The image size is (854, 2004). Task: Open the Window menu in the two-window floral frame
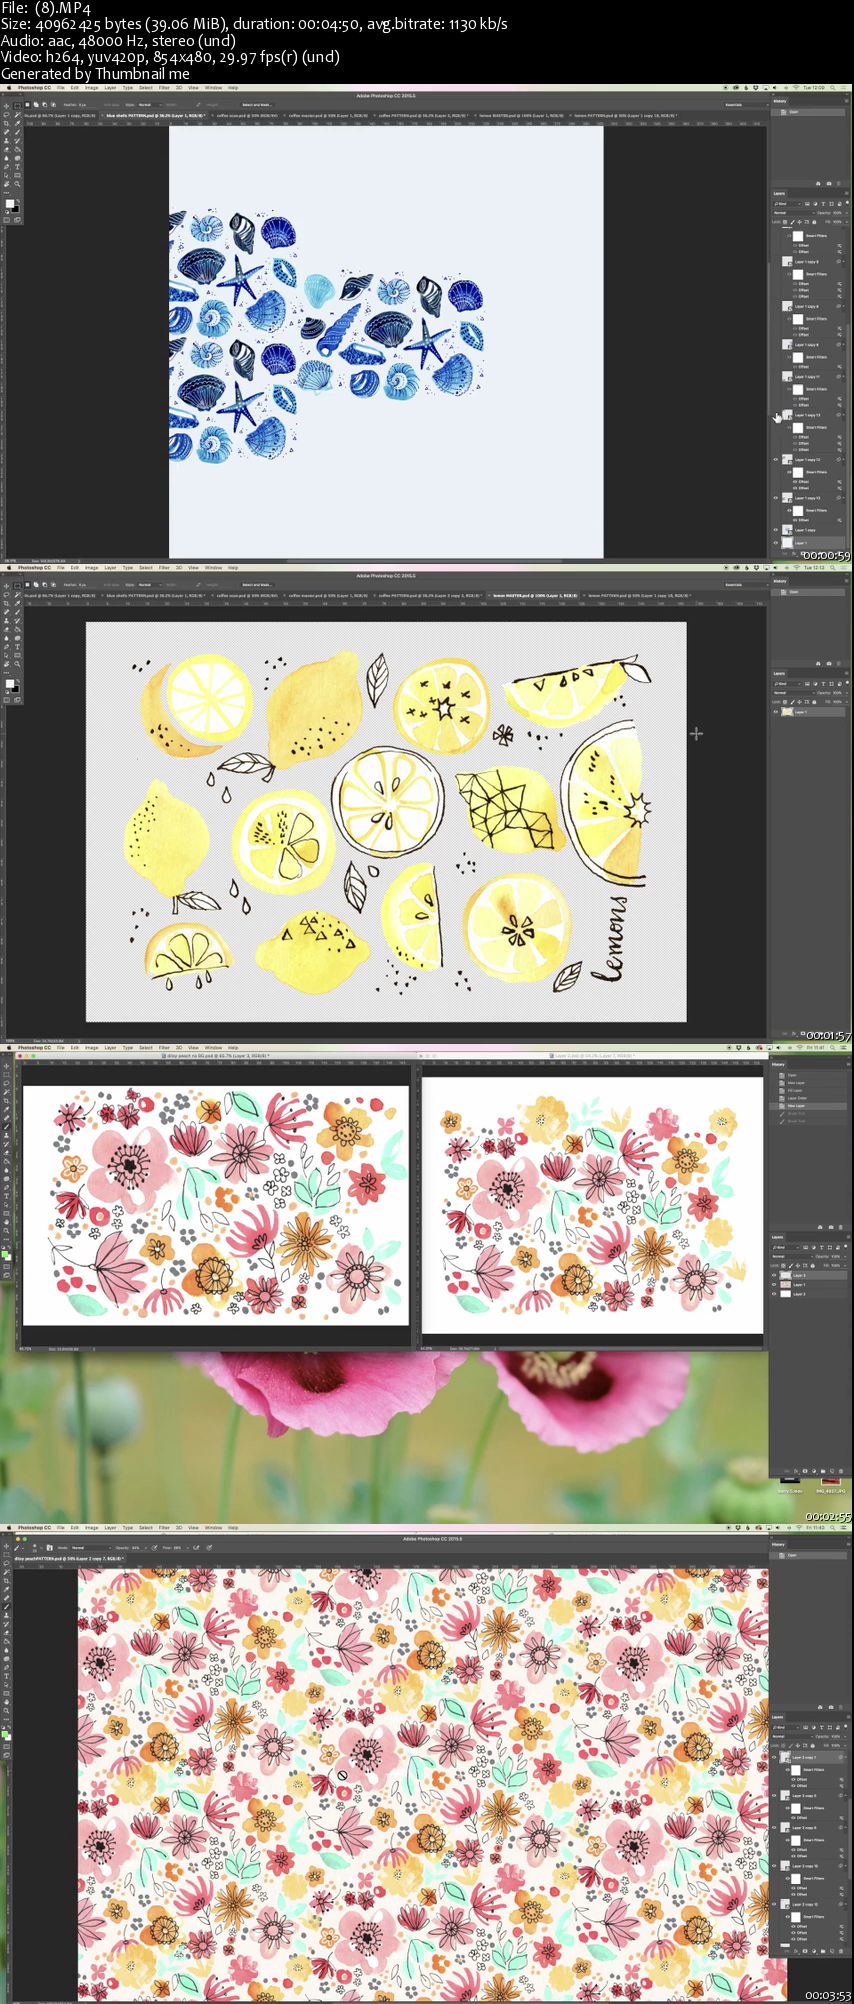(x=213, y=1047)
